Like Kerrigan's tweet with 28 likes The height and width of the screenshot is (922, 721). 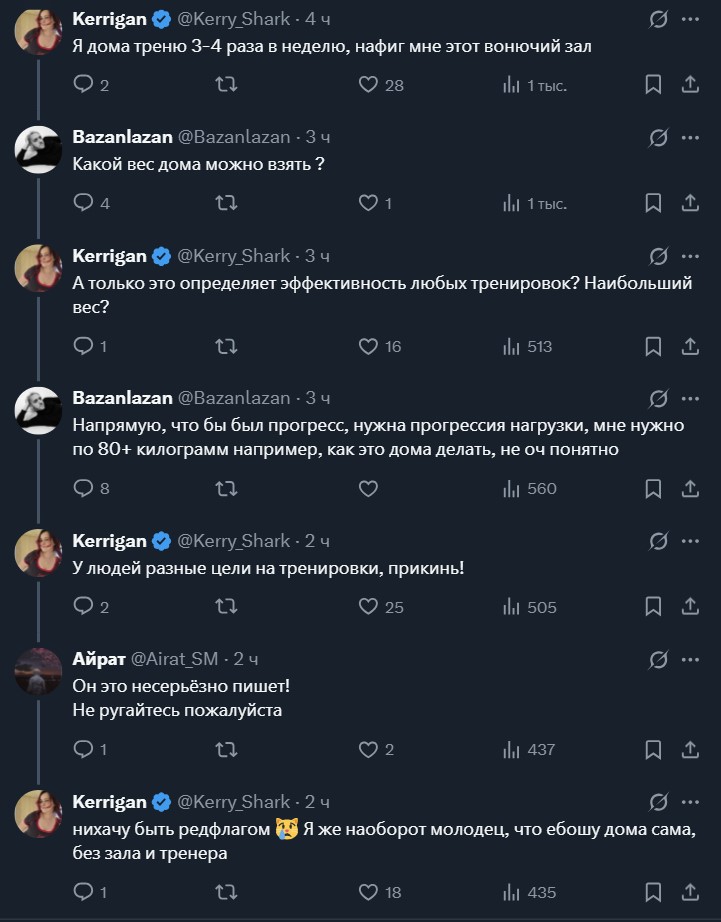369,85
